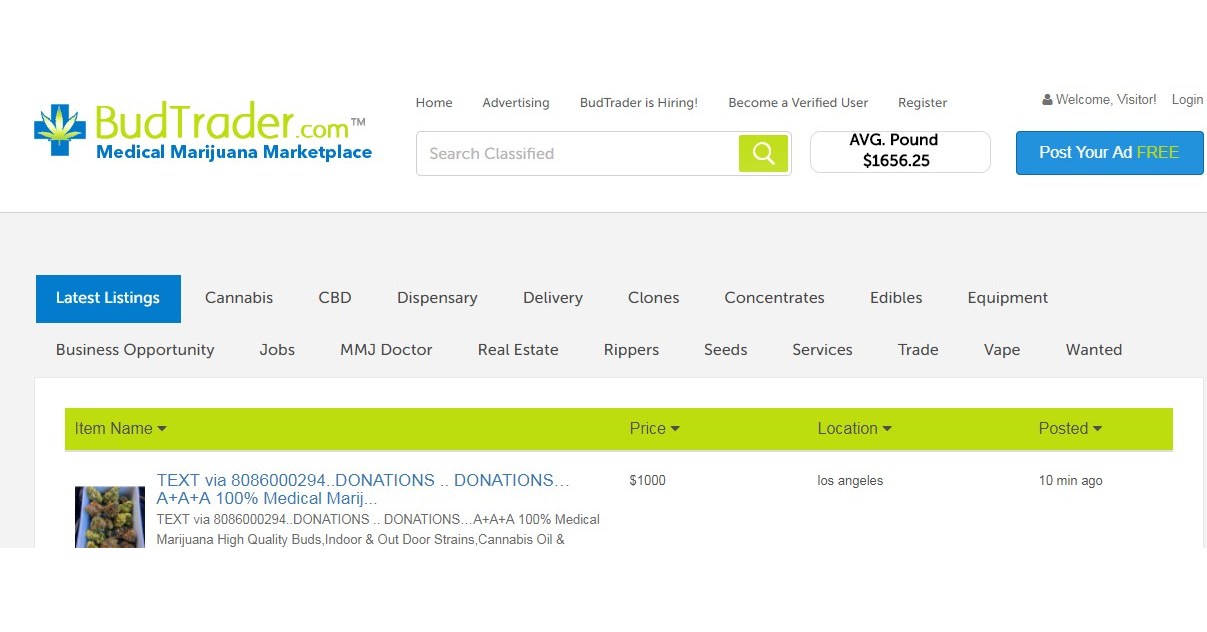
Task: Focus the Search Classified input field
Action: click(577, 154)
